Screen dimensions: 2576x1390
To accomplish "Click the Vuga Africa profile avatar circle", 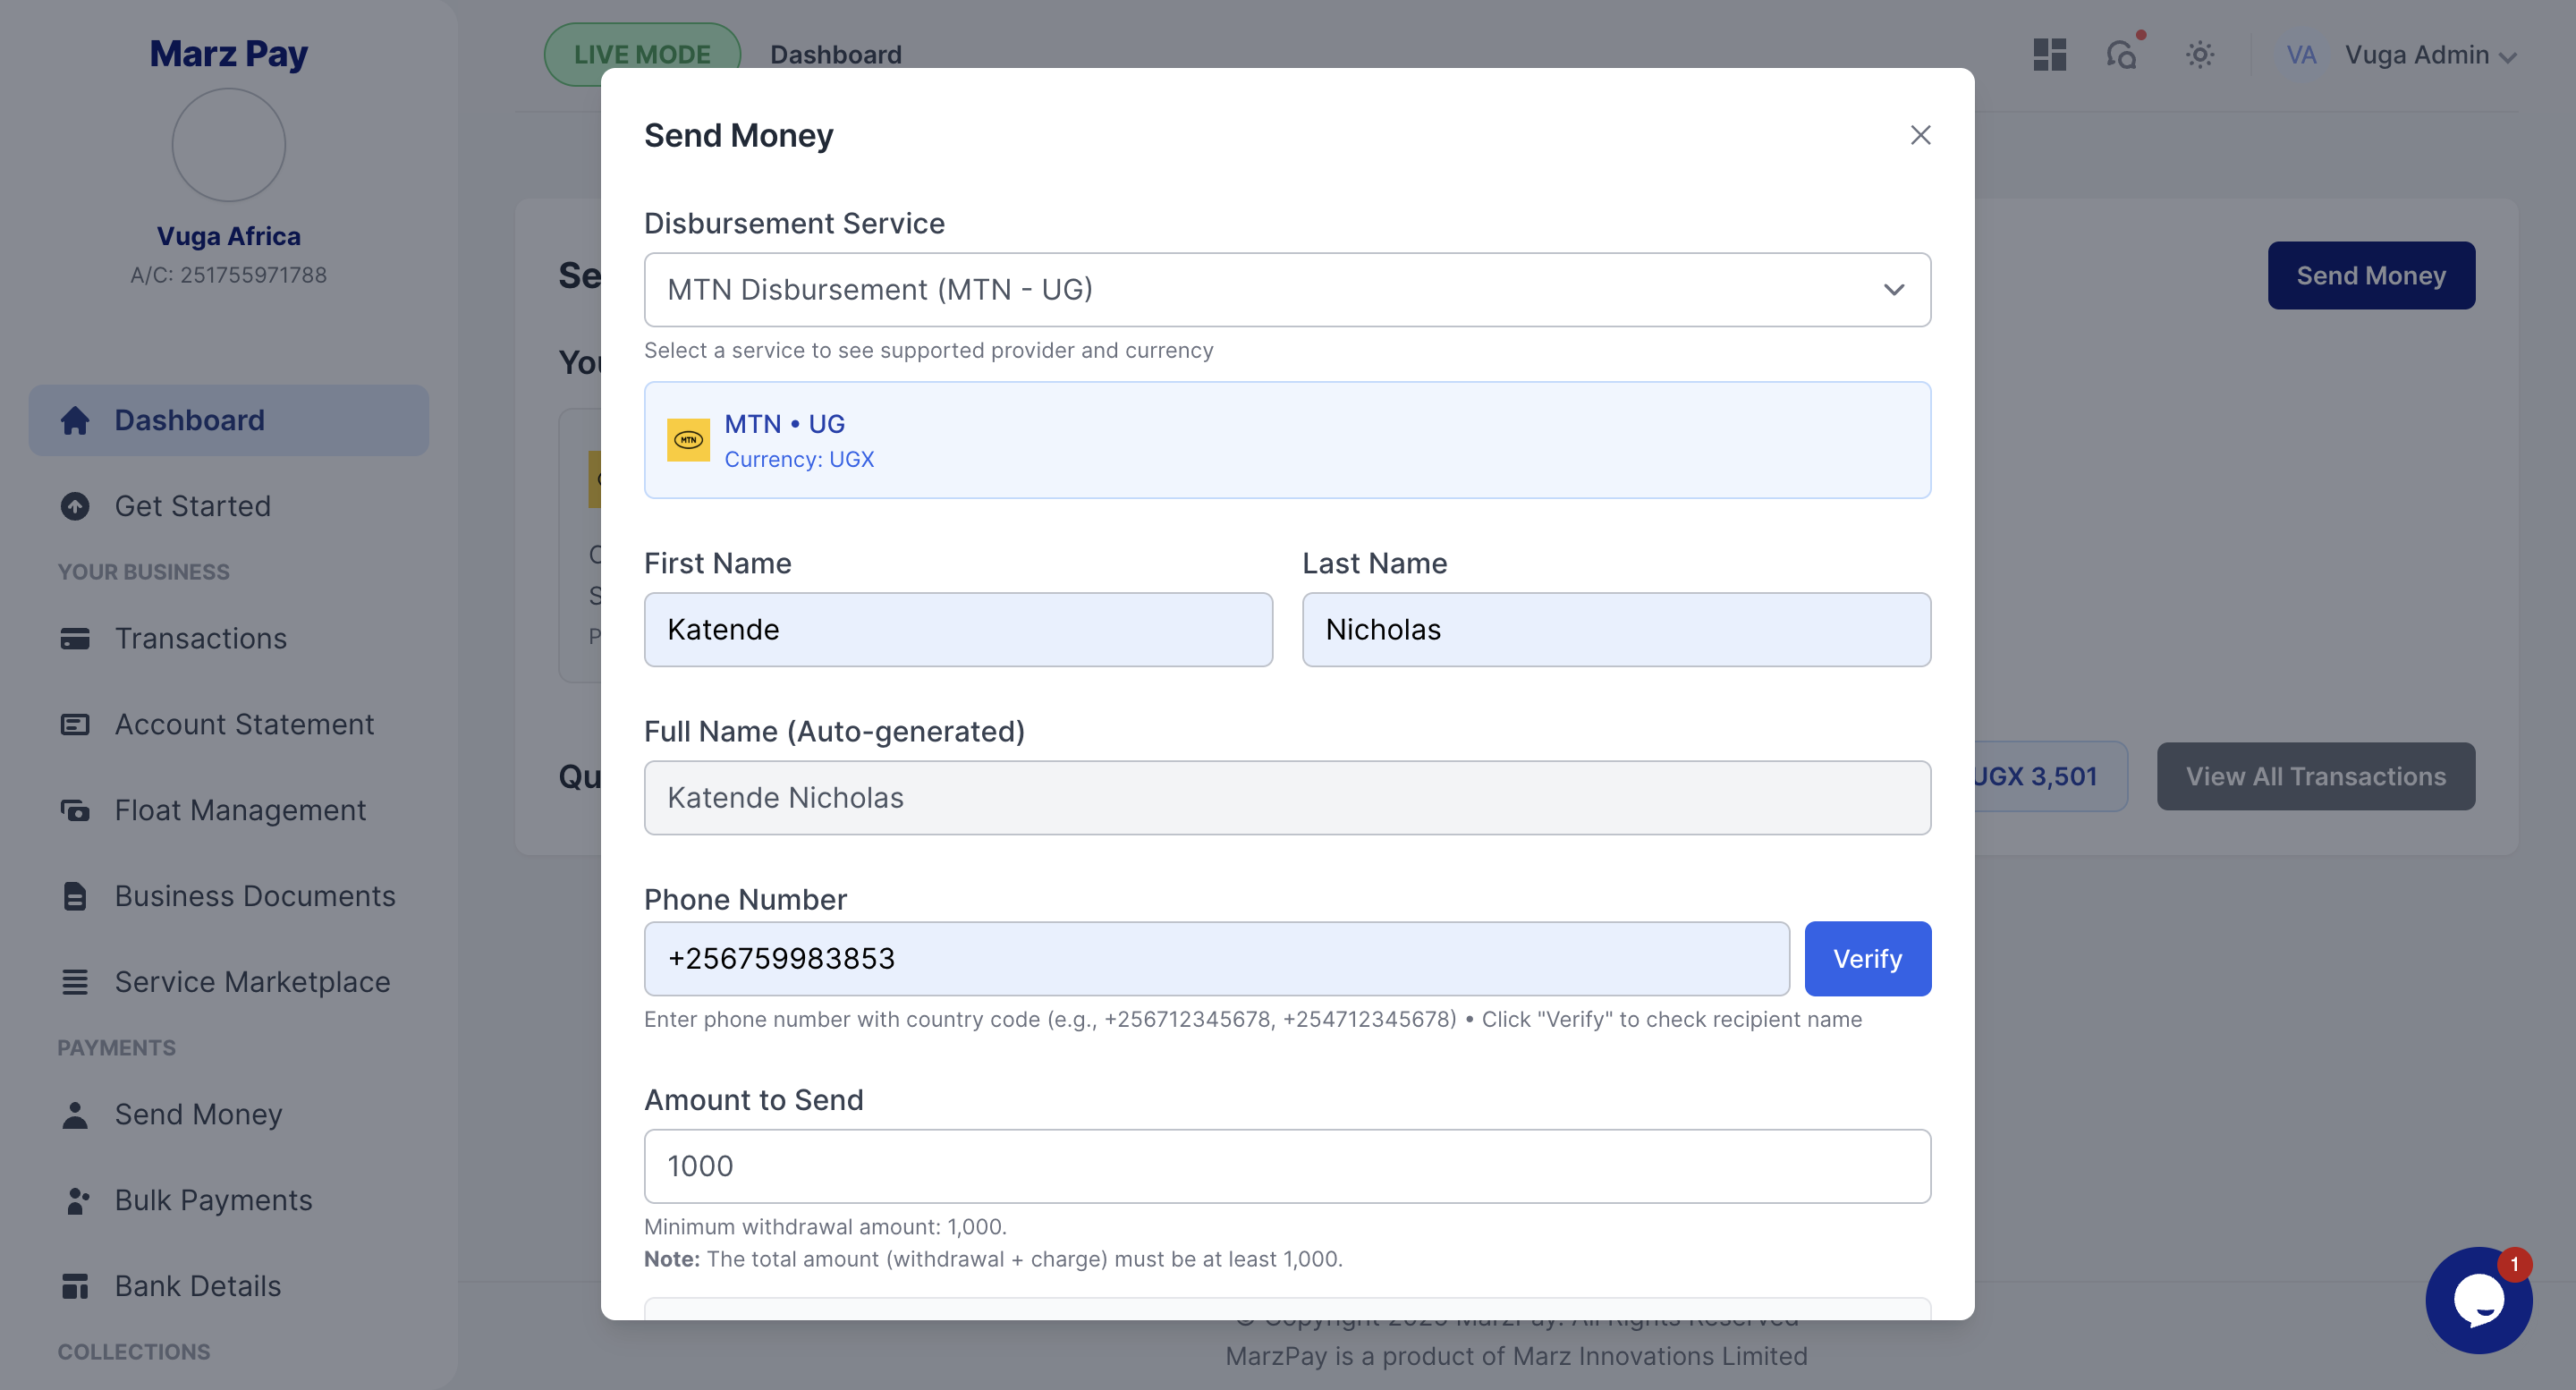I will [228, 145].
